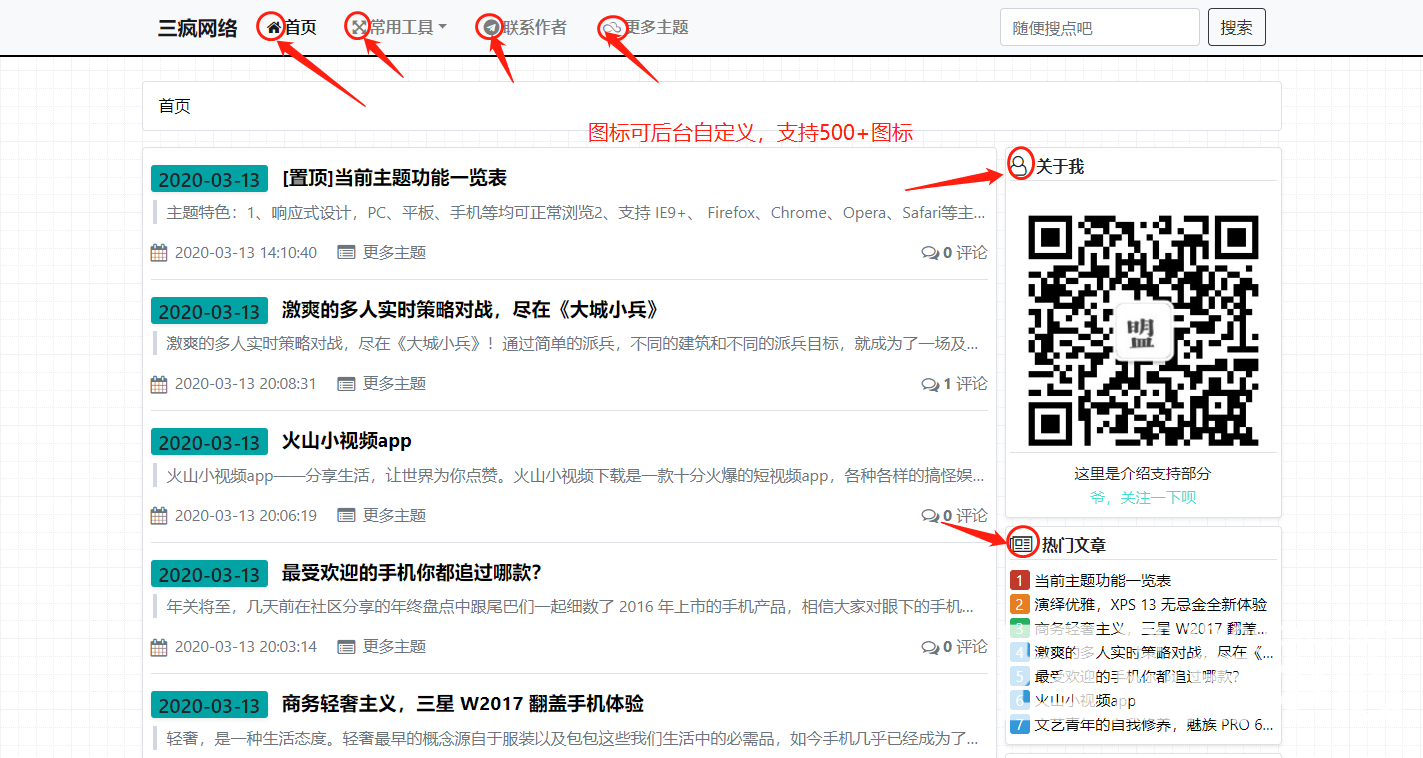Viewport: 1423px width, 758px height.
Task: Click the comment bubble icon on the 大城小兵 post
Action: point(930,384)
